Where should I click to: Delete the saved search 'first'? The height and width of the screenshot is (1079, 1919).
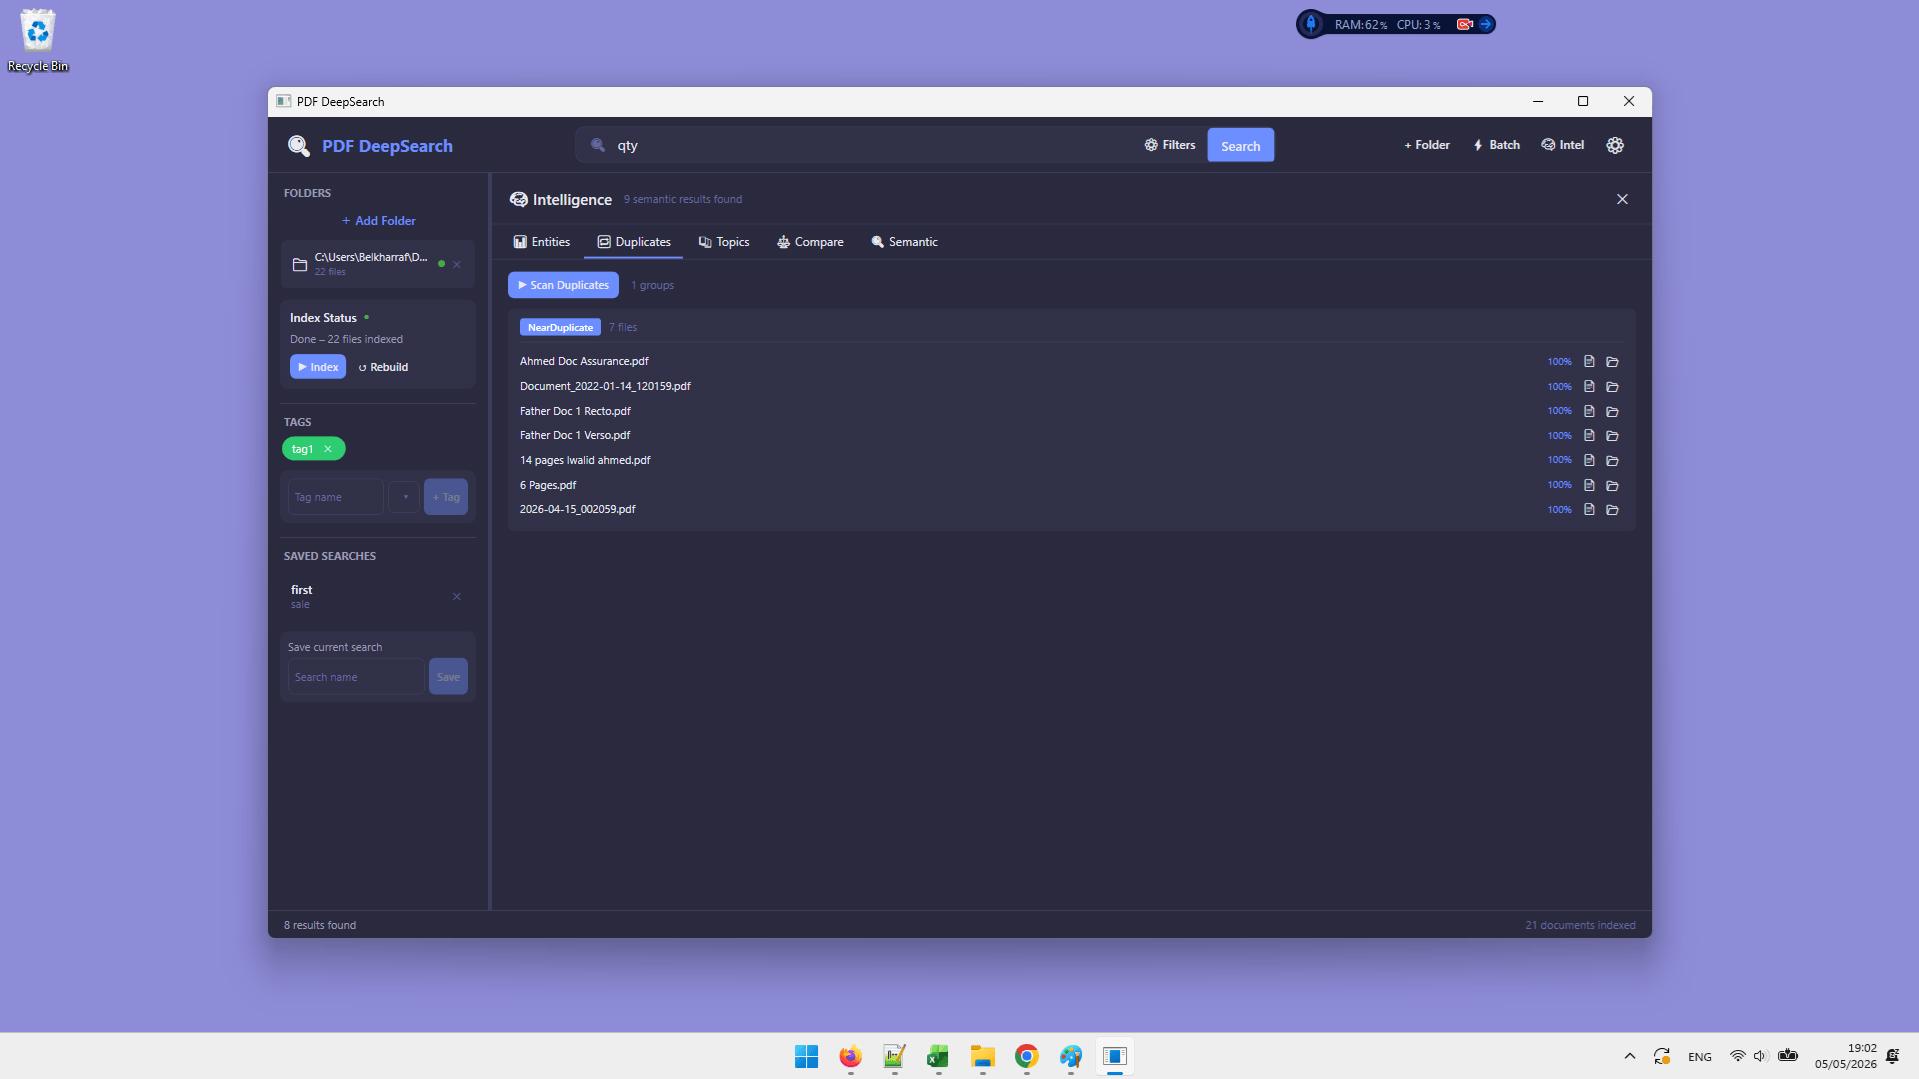pos(457,597)
